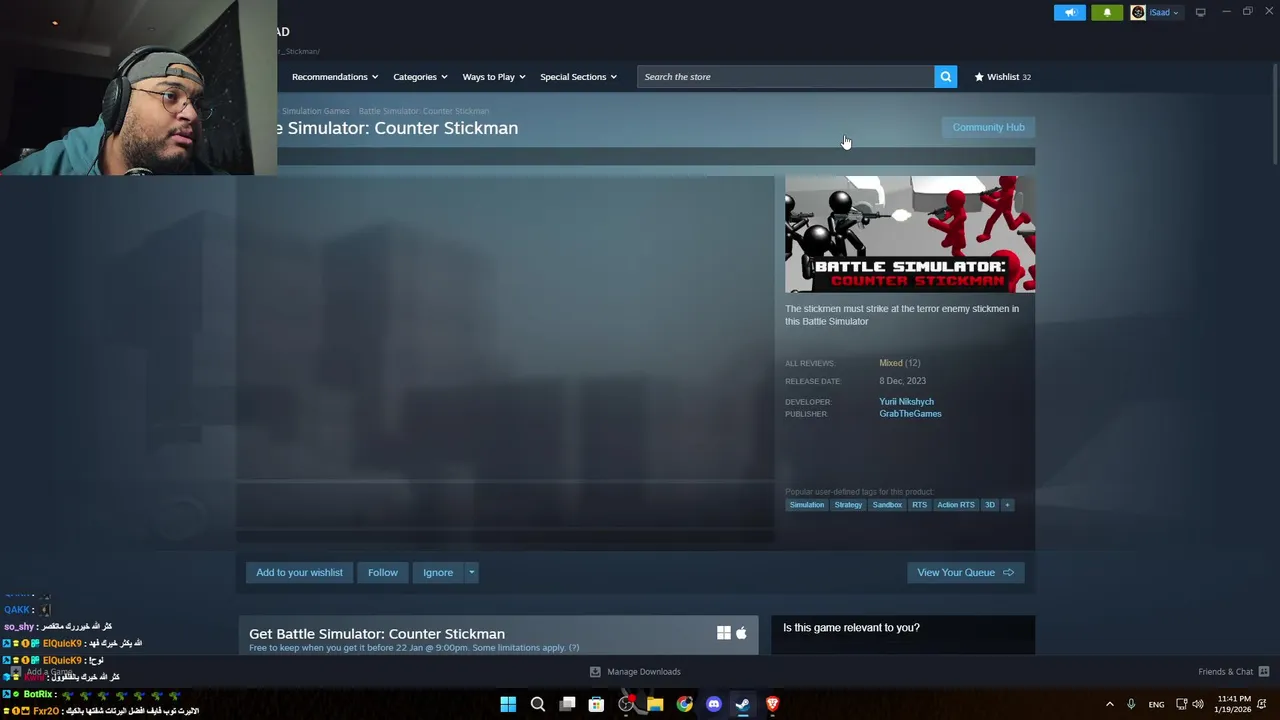Enter Big Picture mode monitor icon
Screen dimensions: 1280x720
[1200, 12]
